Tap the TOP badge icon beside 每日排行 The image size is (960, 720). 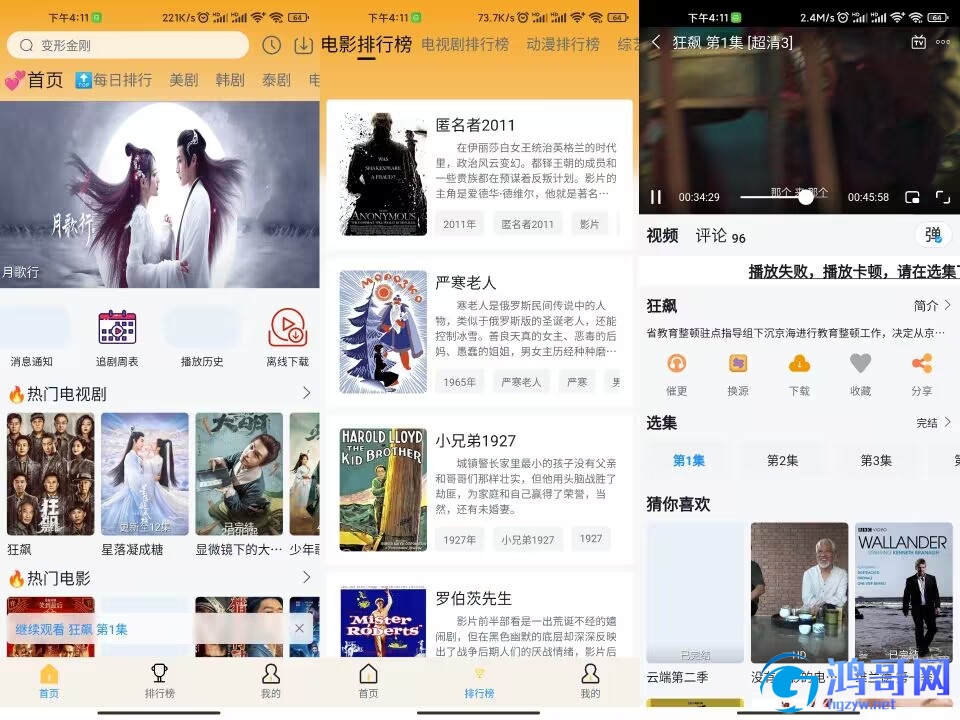click(x=83, y=80)
